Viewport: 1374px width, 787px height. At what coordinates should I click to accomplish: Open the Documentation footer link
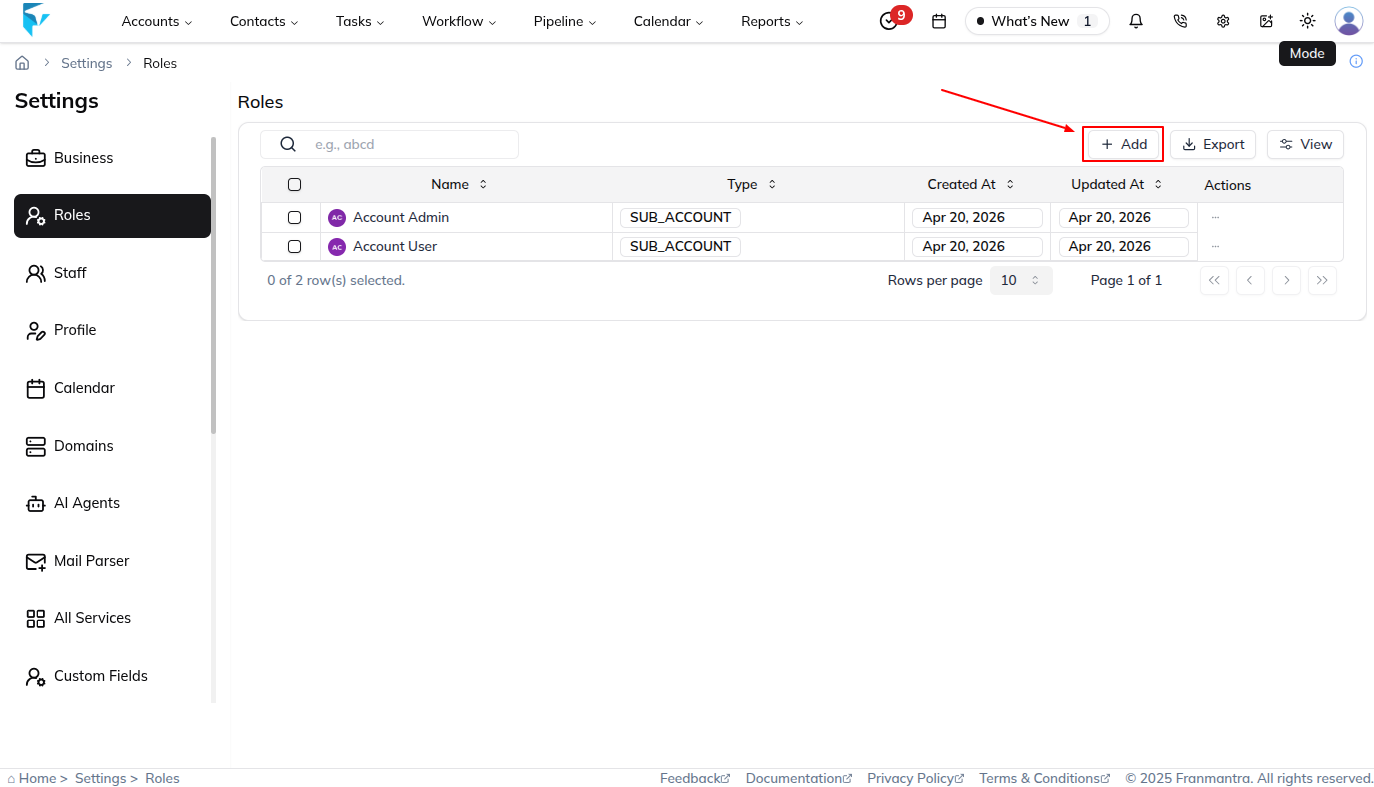click(799, 778)
